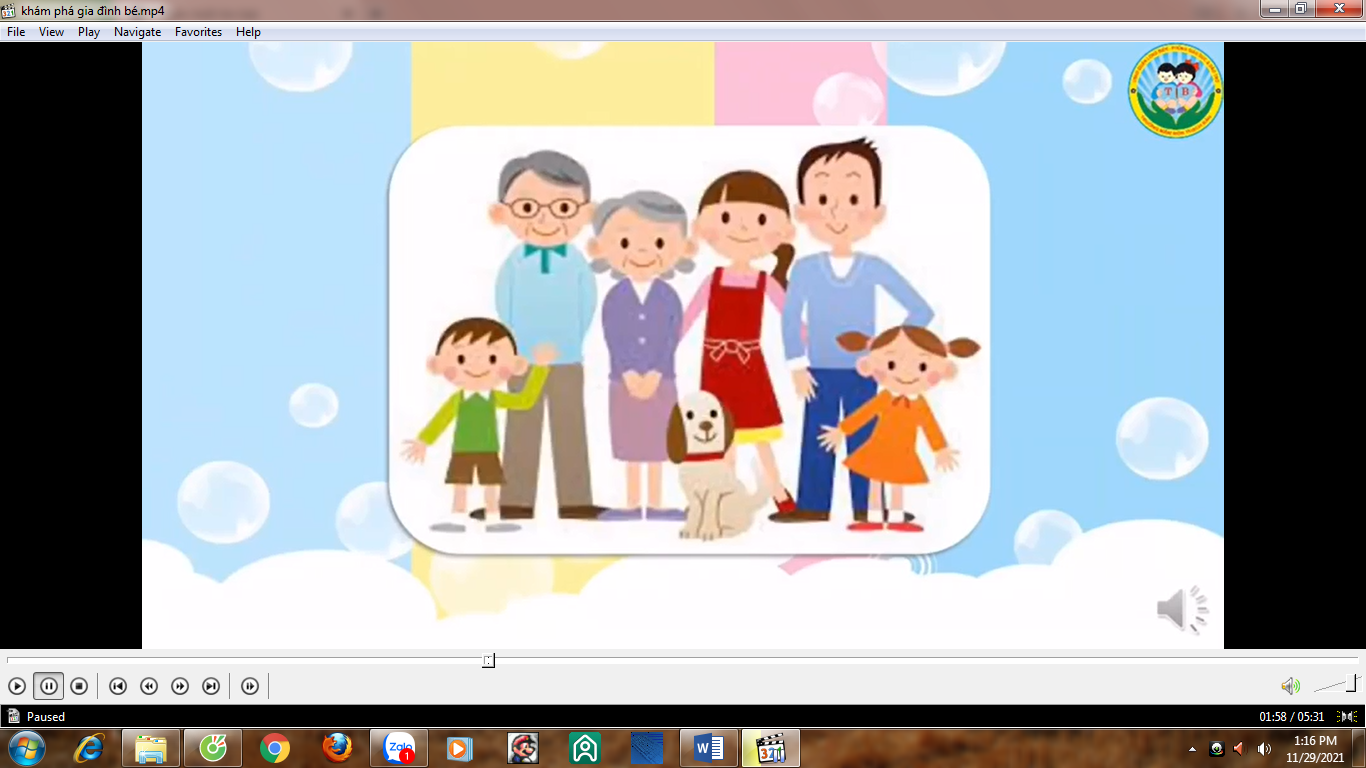Click the 01:58 / 05:31 time display
The height and width of the screenshot is (768, 1366).
(1291, 717)
